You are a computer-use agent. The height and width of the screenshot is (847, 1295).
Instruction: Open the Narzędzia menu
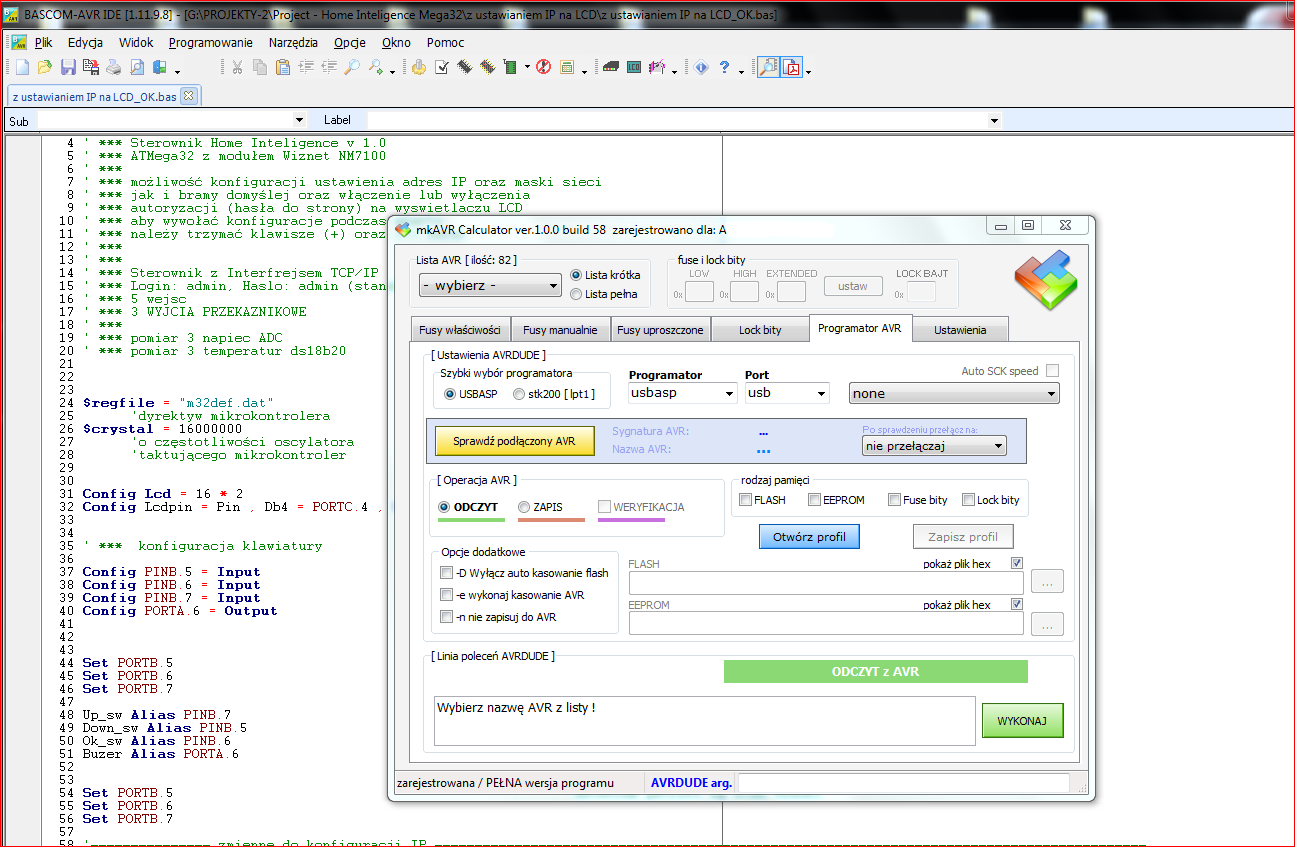[293, 43]
